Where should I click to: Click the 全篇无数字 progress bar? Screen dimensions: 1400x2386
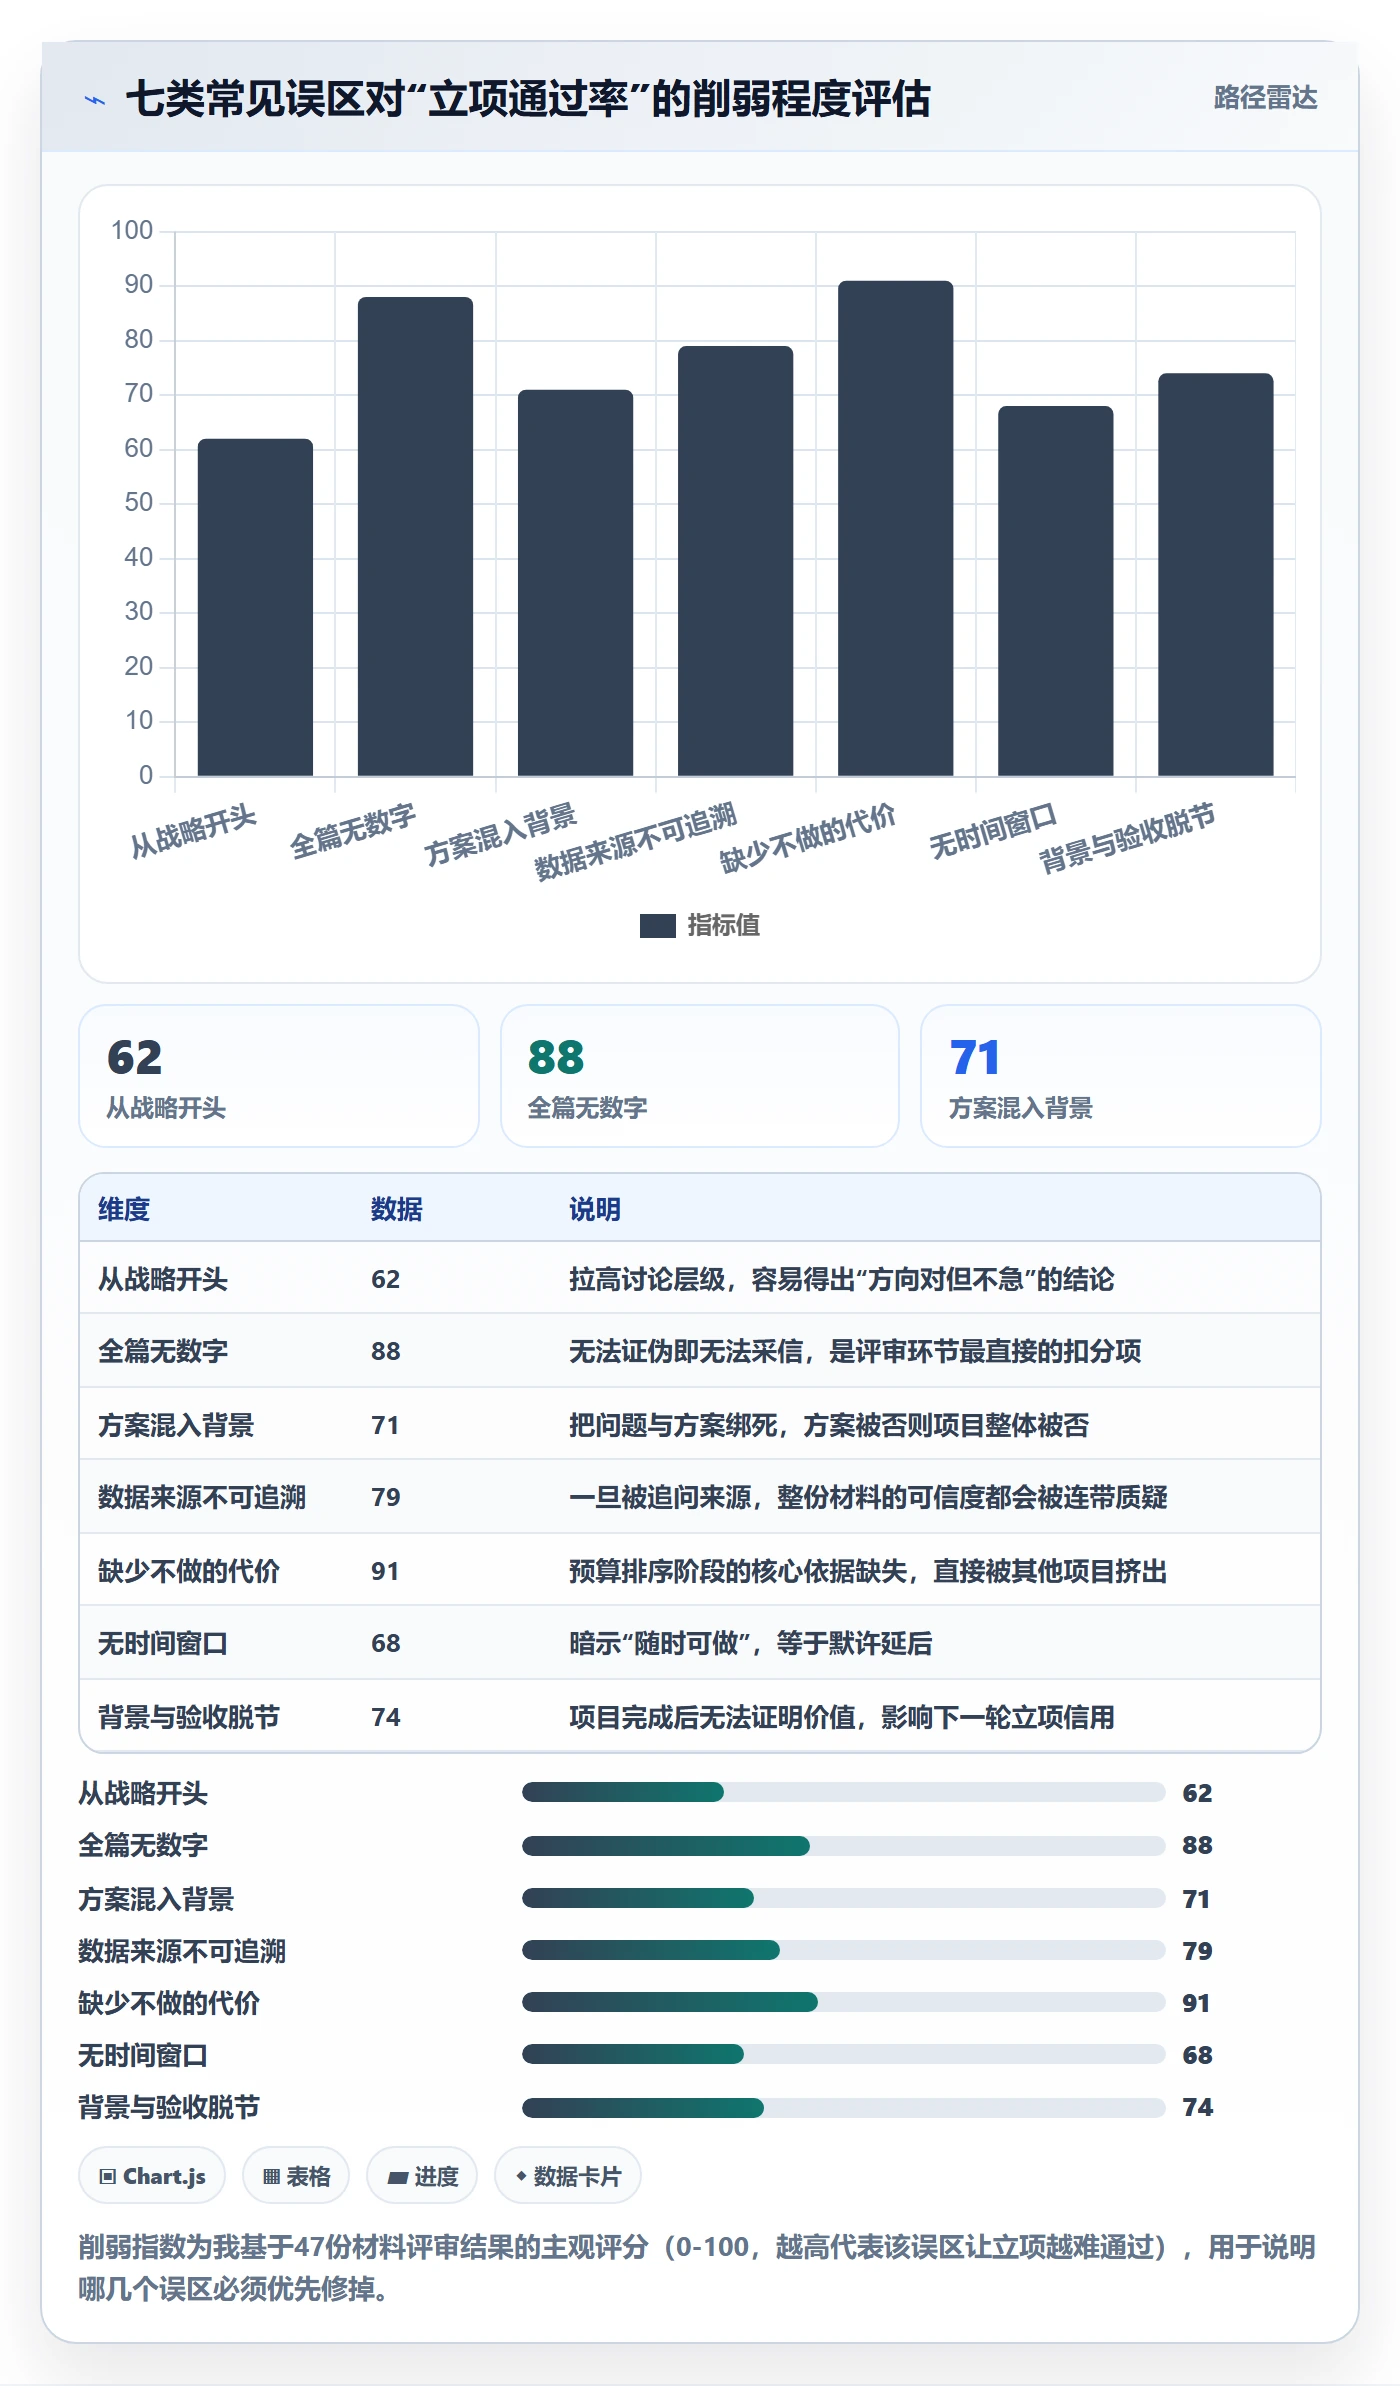[843, 1845]
